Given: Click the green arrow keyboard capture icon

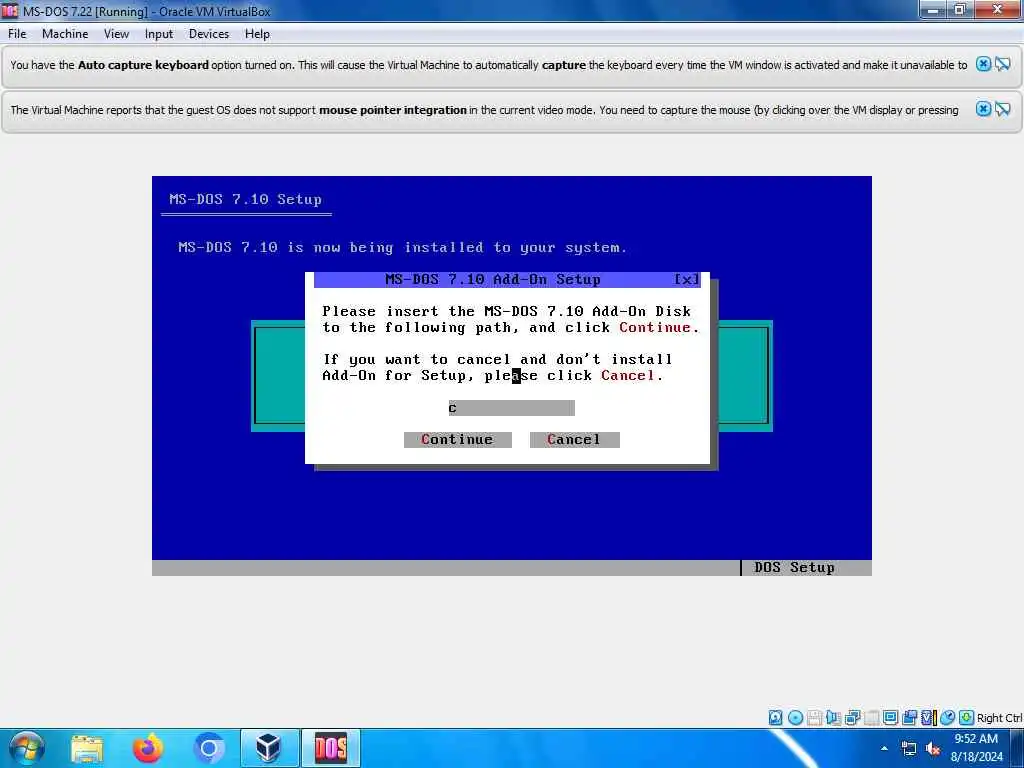Looking at the screenshot, I should [967, 718].
